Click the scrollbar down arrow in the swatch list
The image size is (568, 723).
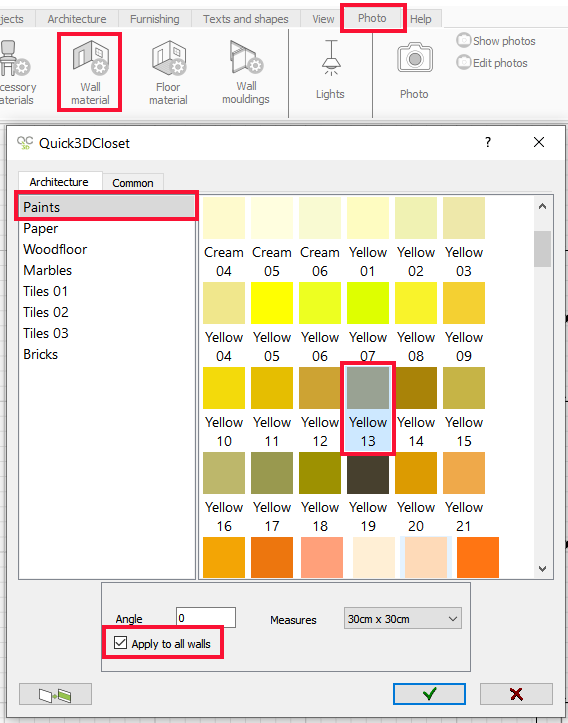pyautogui.click(x=542, y=569)
